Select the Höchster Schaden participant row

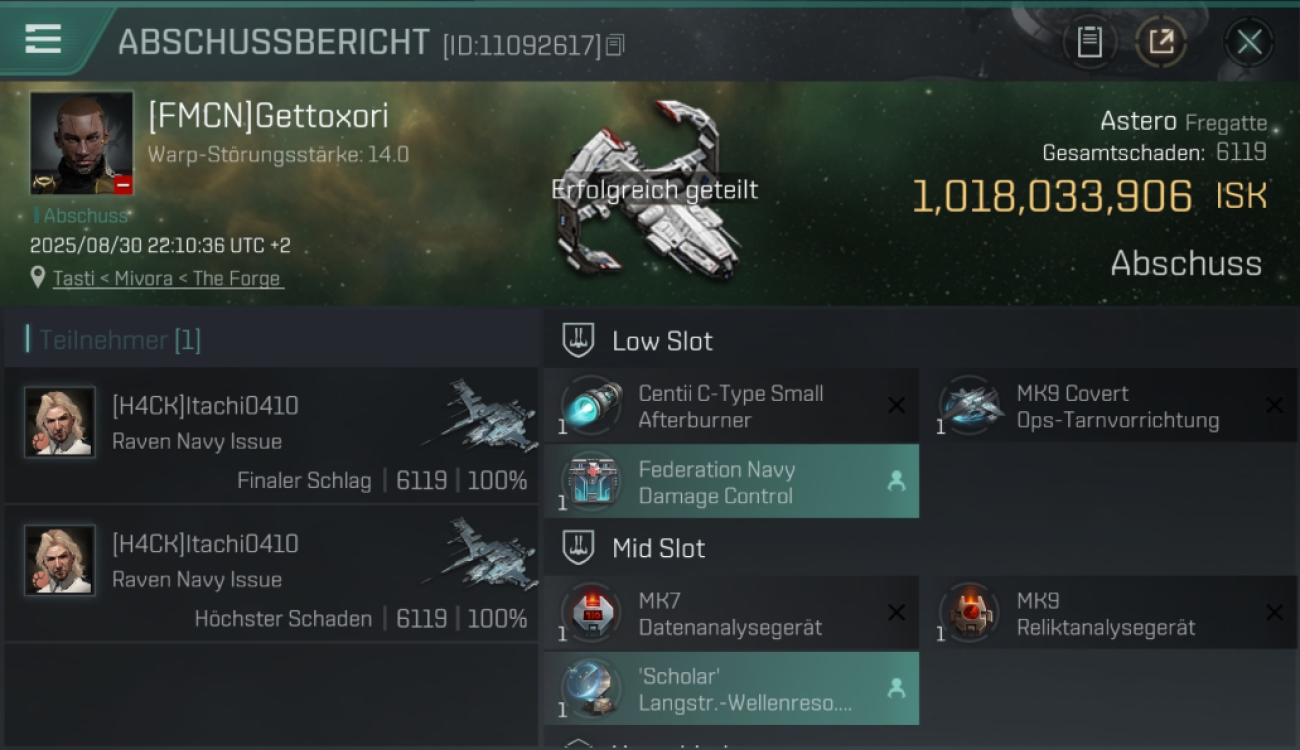[x=271, y=573]
